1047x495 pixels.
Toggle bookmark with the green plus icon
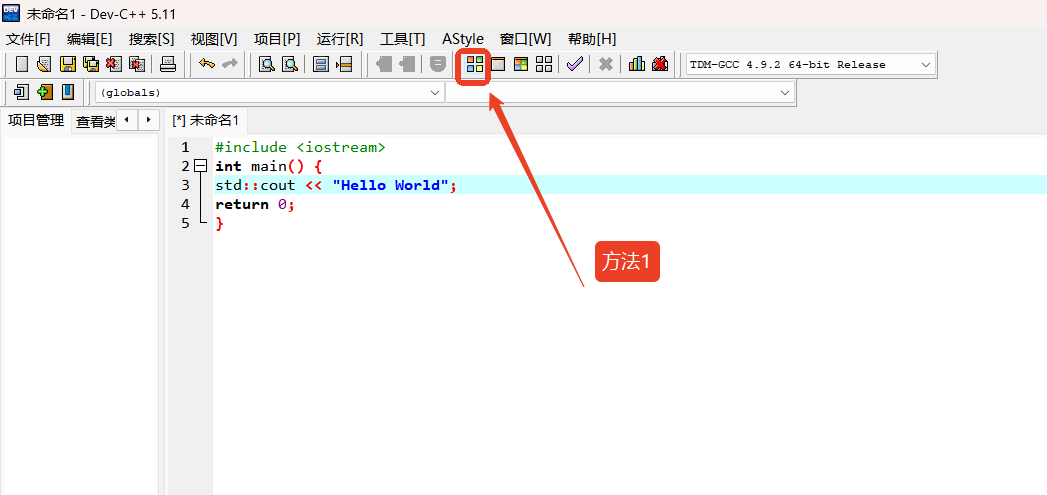coord(45,92)
